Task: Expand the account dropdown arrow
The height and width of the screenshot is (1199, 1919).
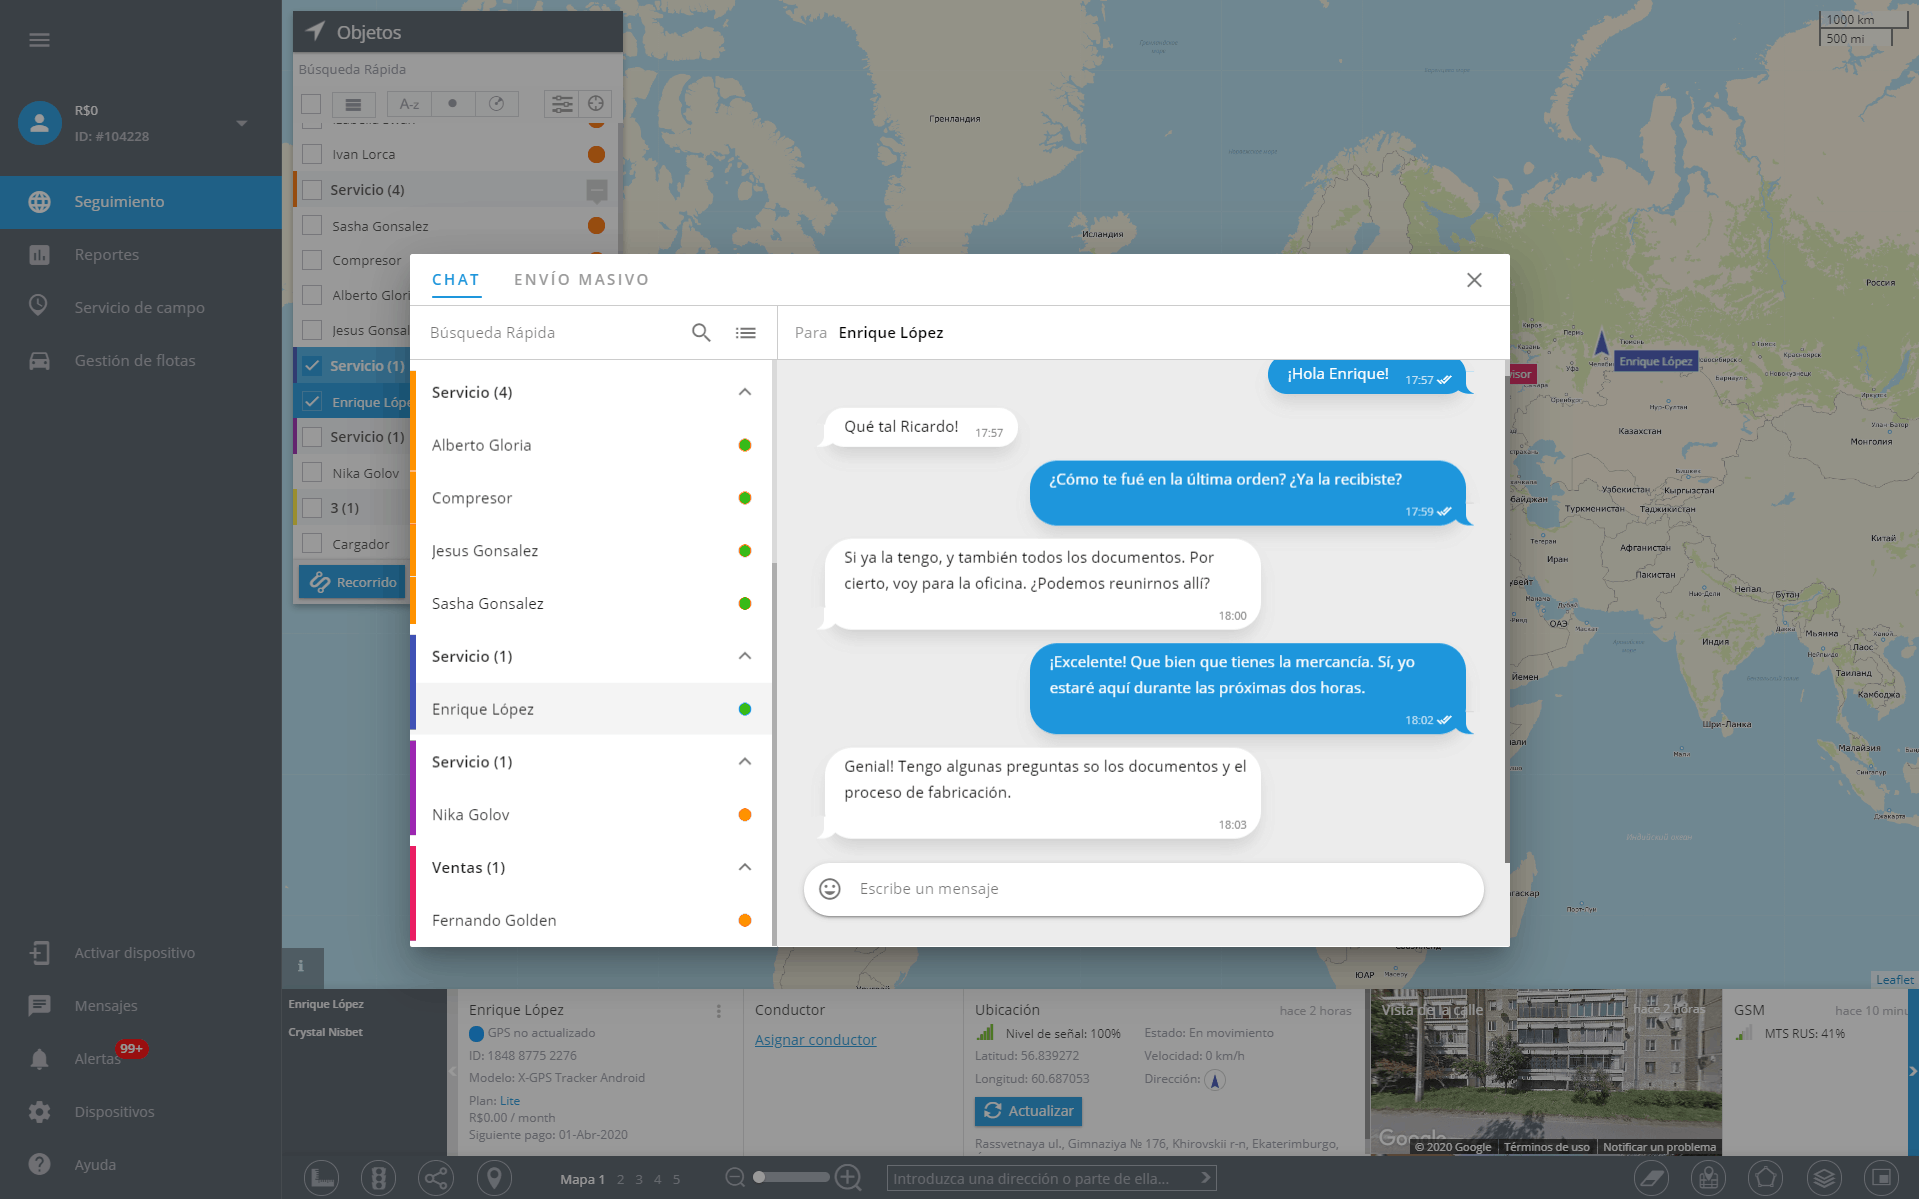Action: coord(241,123)
